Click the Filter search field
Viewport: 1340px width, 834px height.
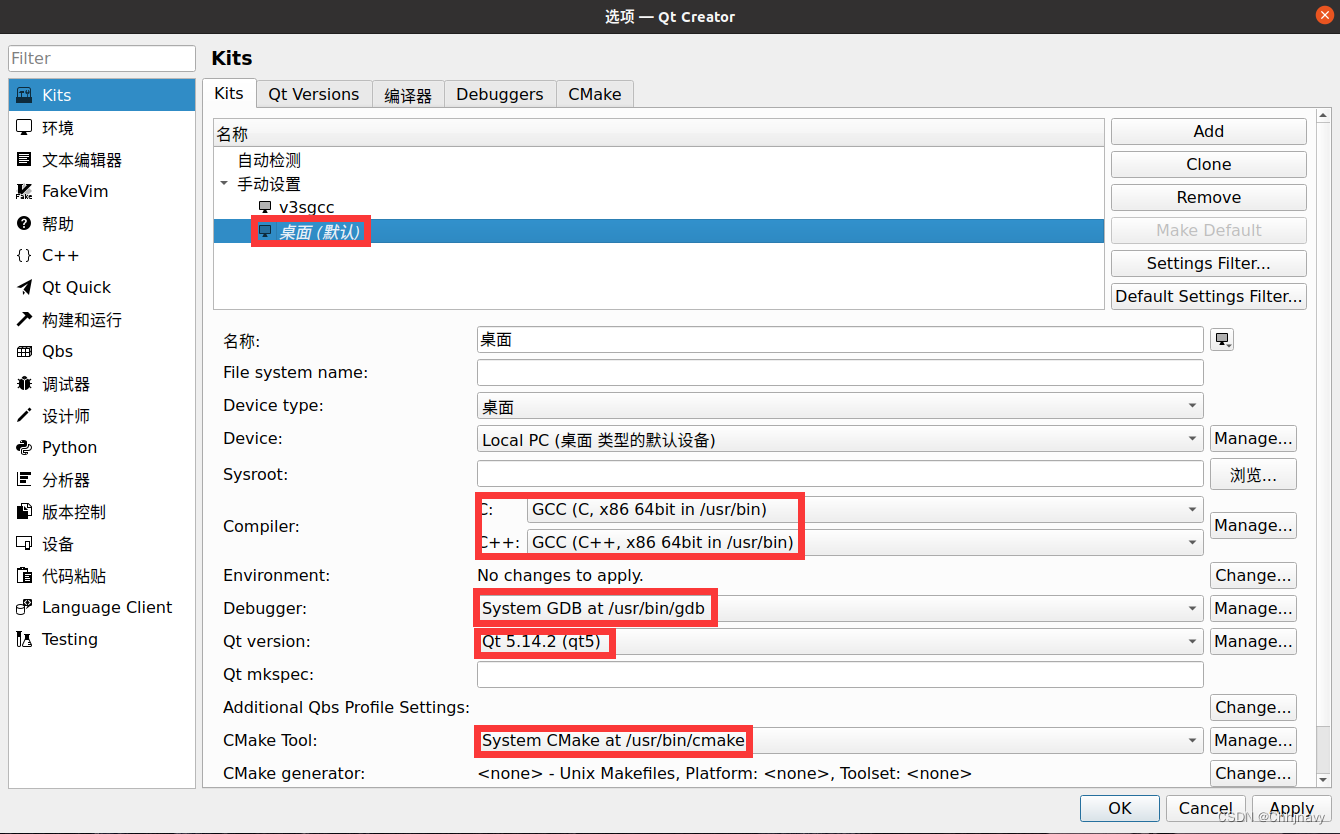(100, 58)
